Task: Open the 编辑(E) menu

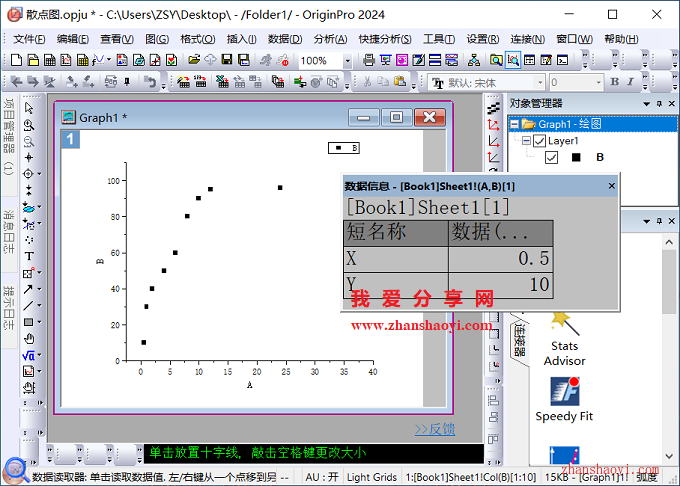Action: (x=73, y=39)
